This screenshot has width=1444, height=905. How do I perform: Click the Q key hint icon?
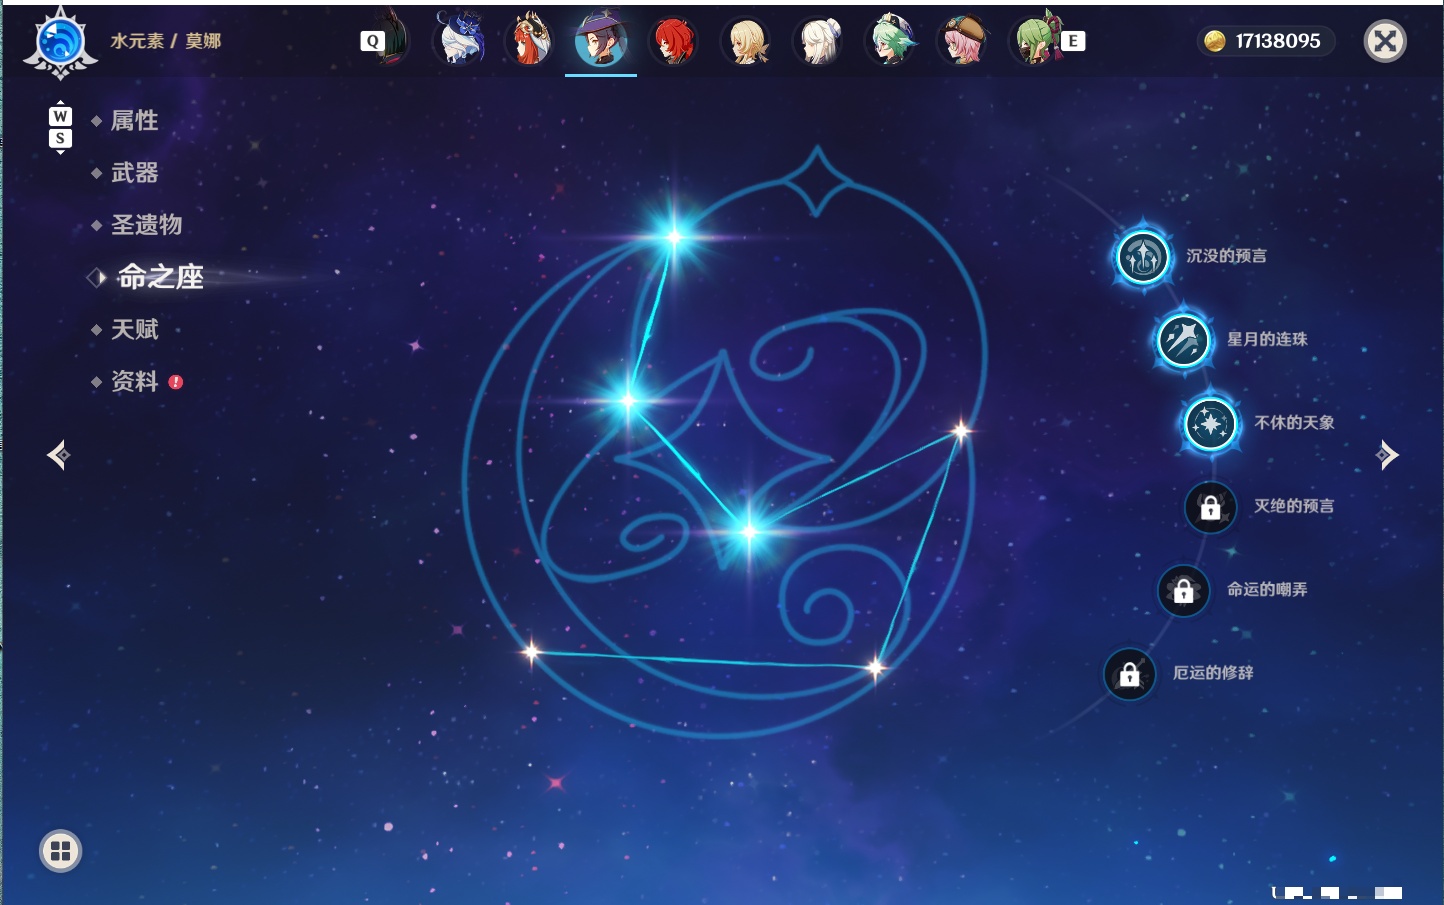click(x=372, y=41)
